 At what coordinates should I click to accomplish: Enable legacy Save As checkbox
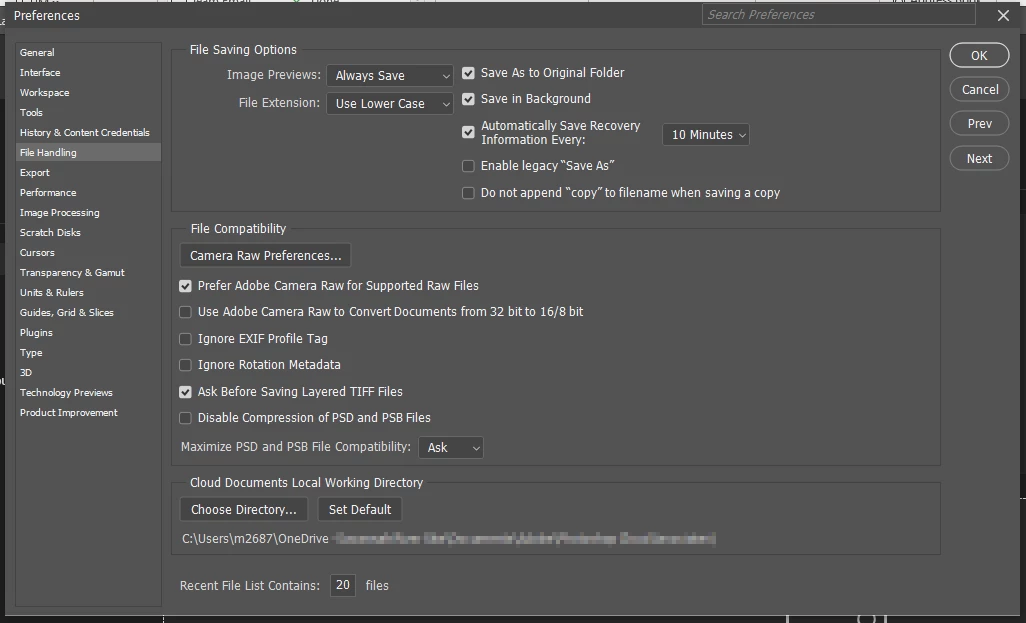468,166
